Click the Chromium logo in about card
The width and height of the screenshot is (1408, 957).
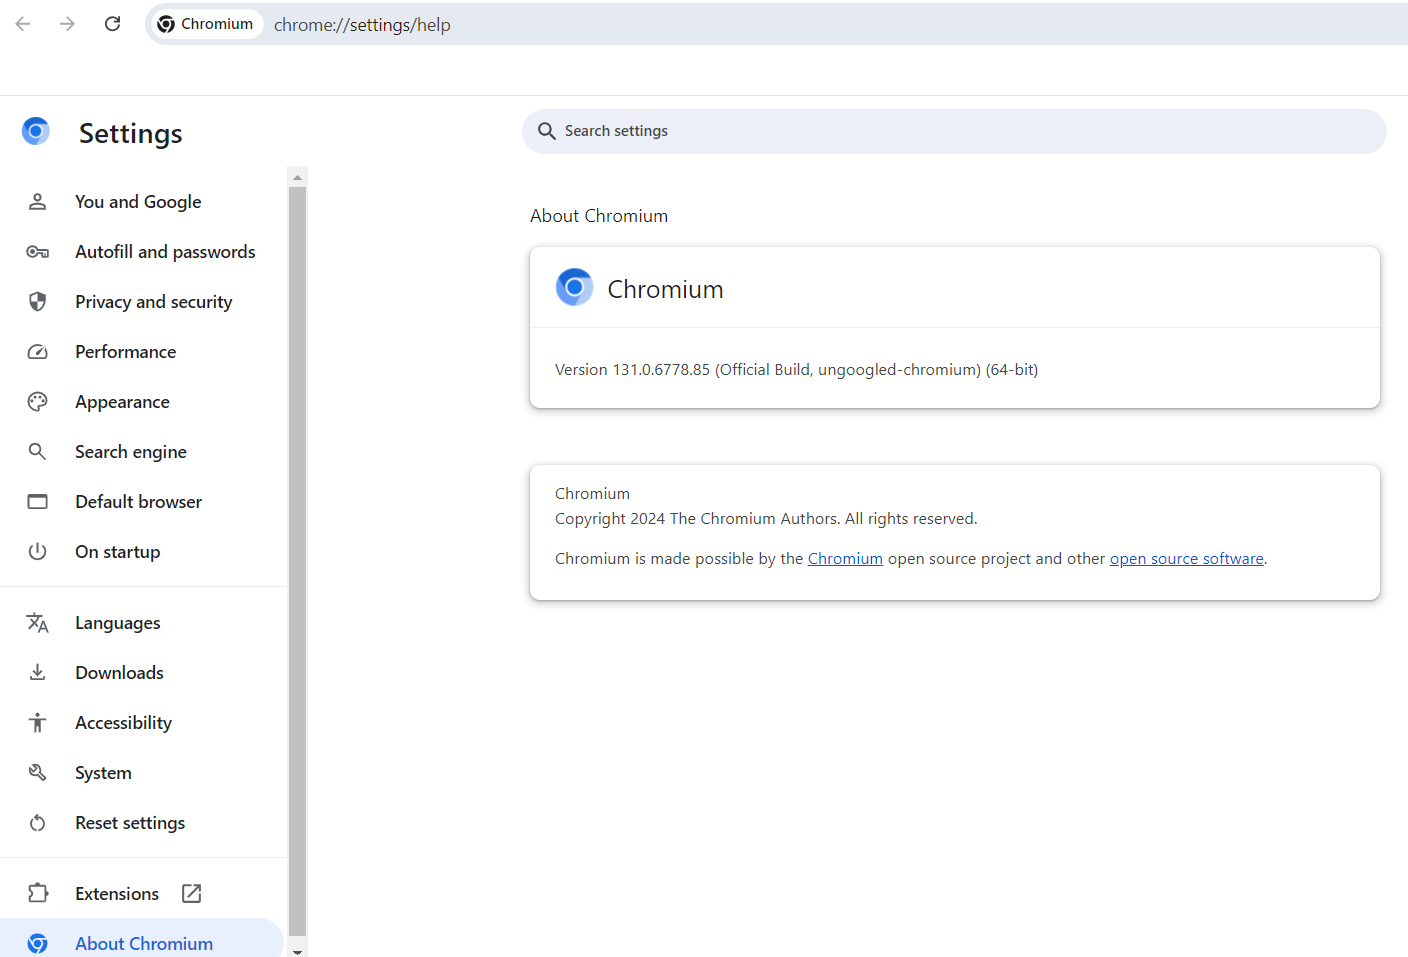tap(574, 287)
